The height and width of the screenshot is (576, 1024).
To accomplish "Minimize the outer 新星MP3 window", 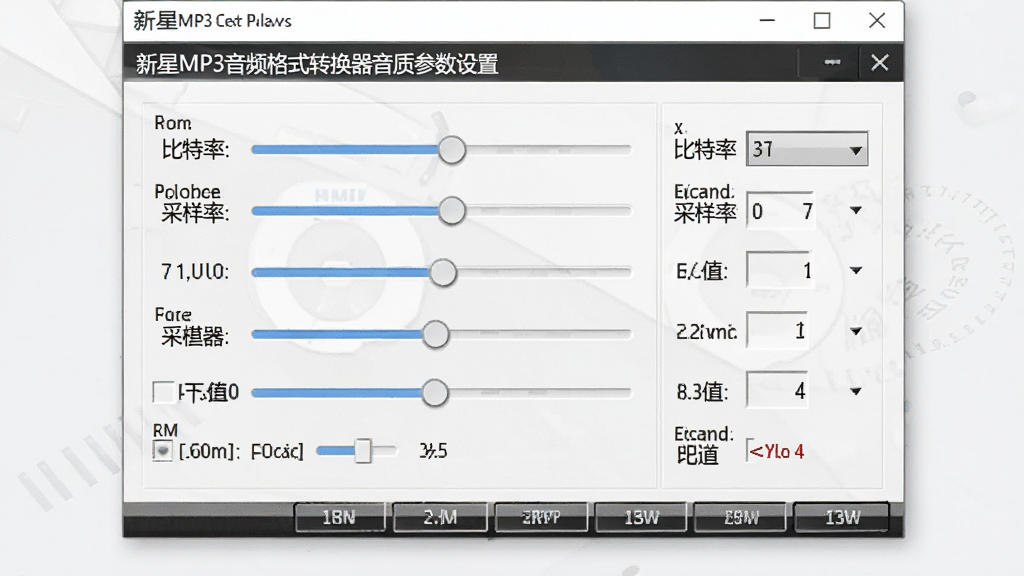I will coord(767,21).
